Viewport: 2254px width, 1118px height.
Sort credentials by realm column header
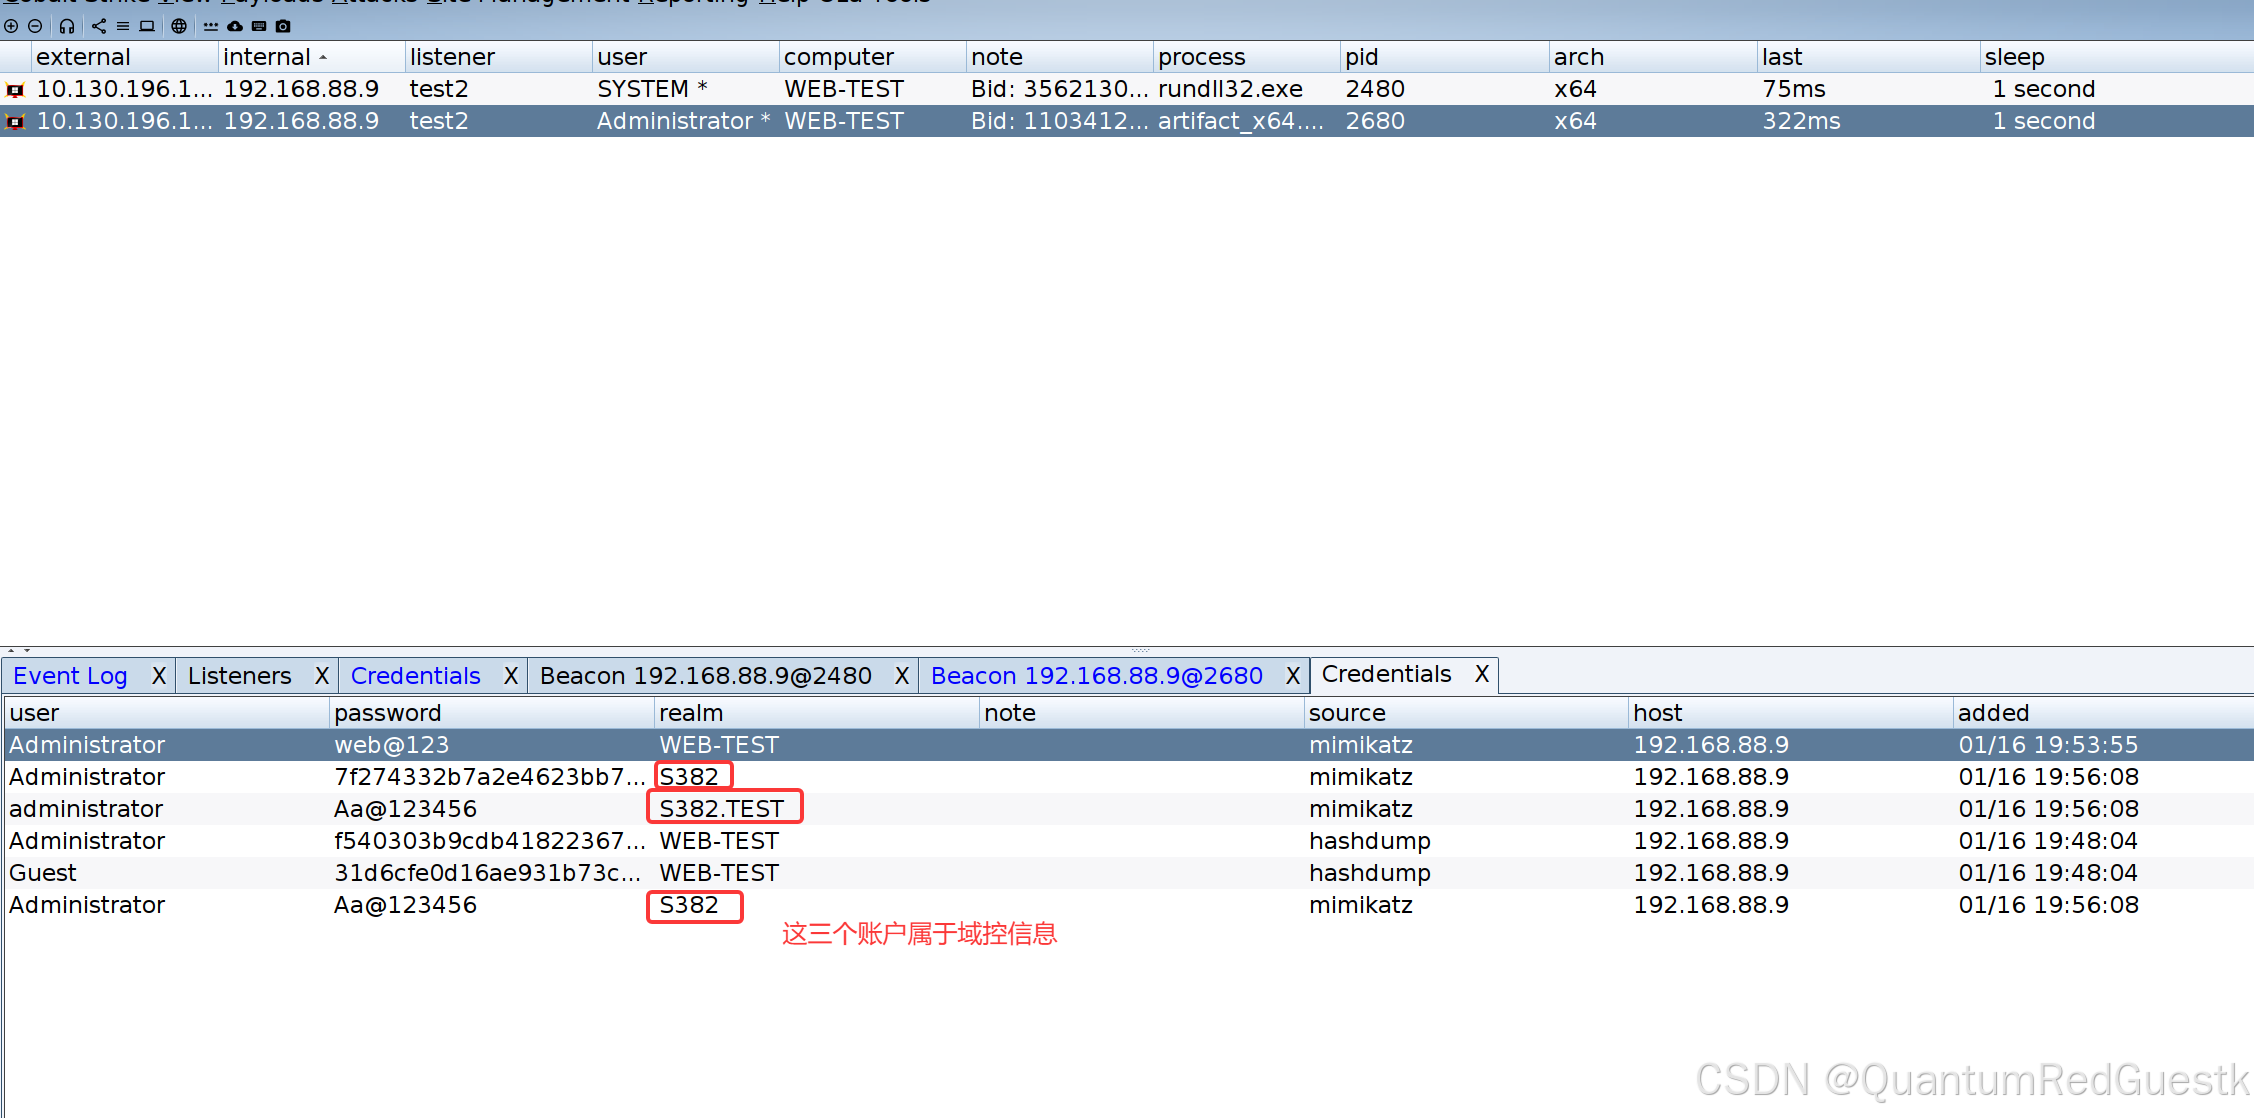tap(690, 713)
